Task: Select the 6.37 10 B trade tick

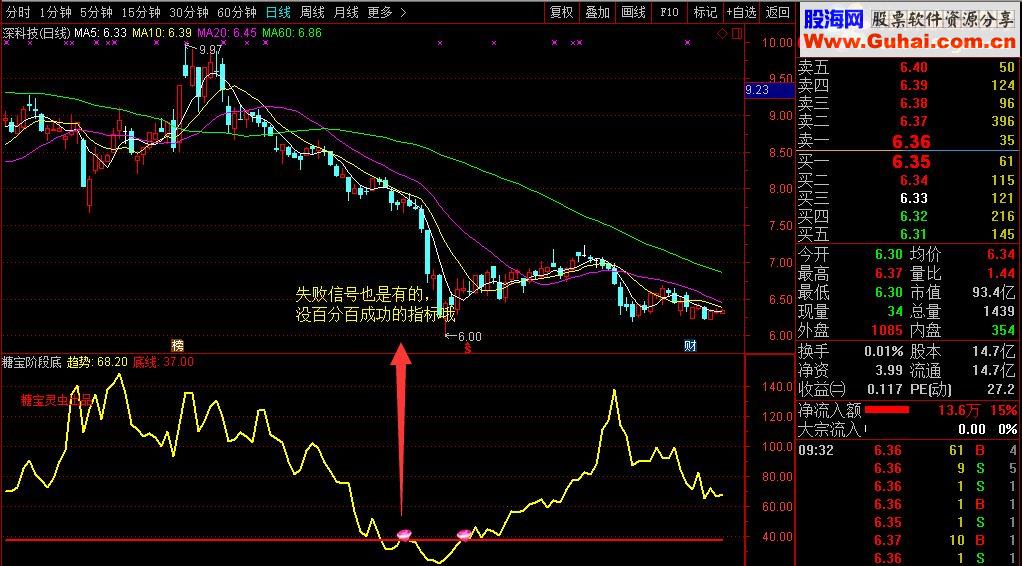Action: click(908, 540)
